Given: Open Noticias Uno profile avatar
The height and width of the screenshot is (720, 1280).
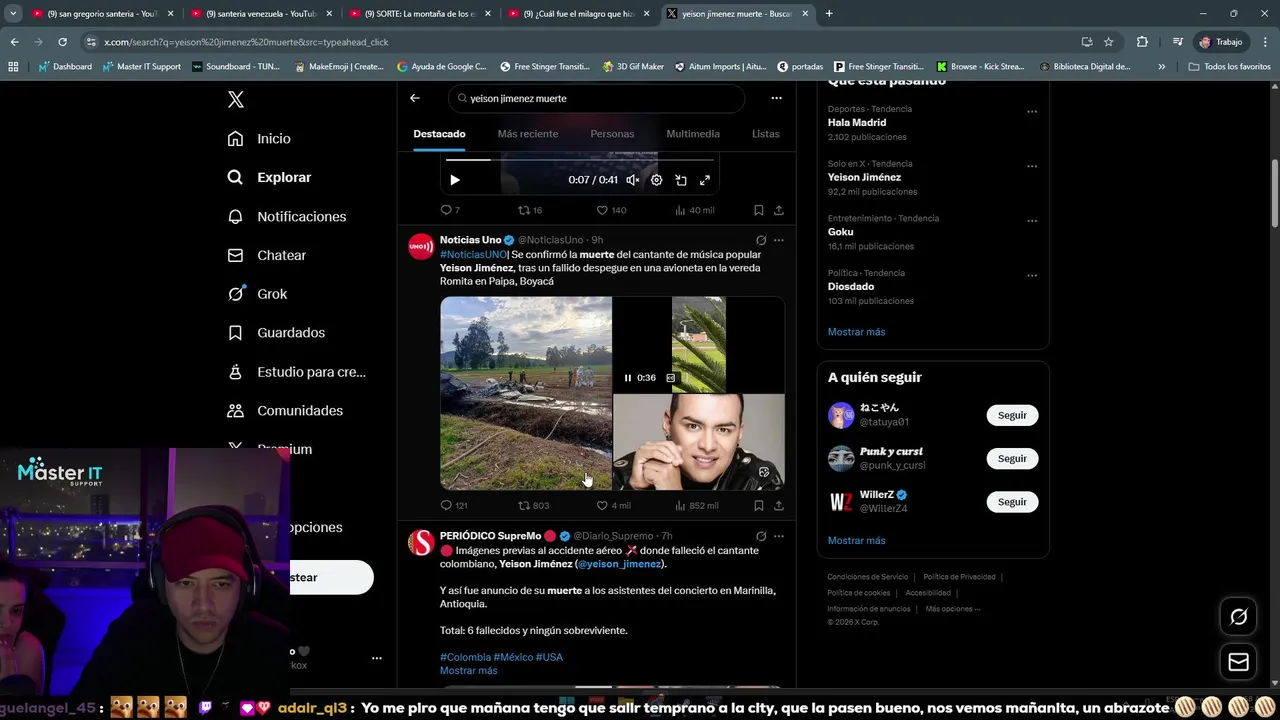Looking at the screenshot, I should tap(422, 246).
